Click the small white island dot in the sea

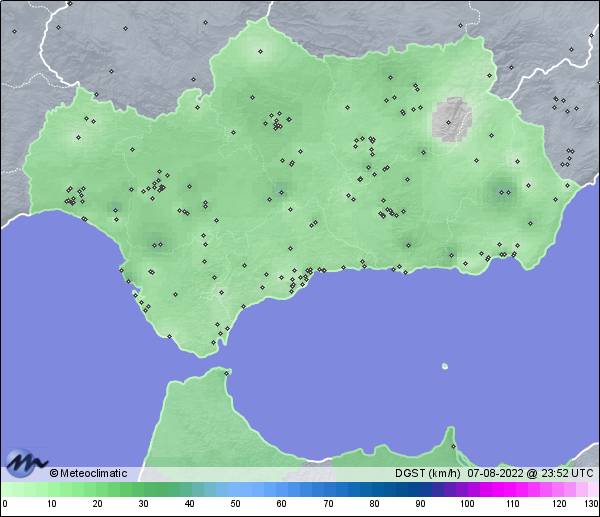point(445,366)
